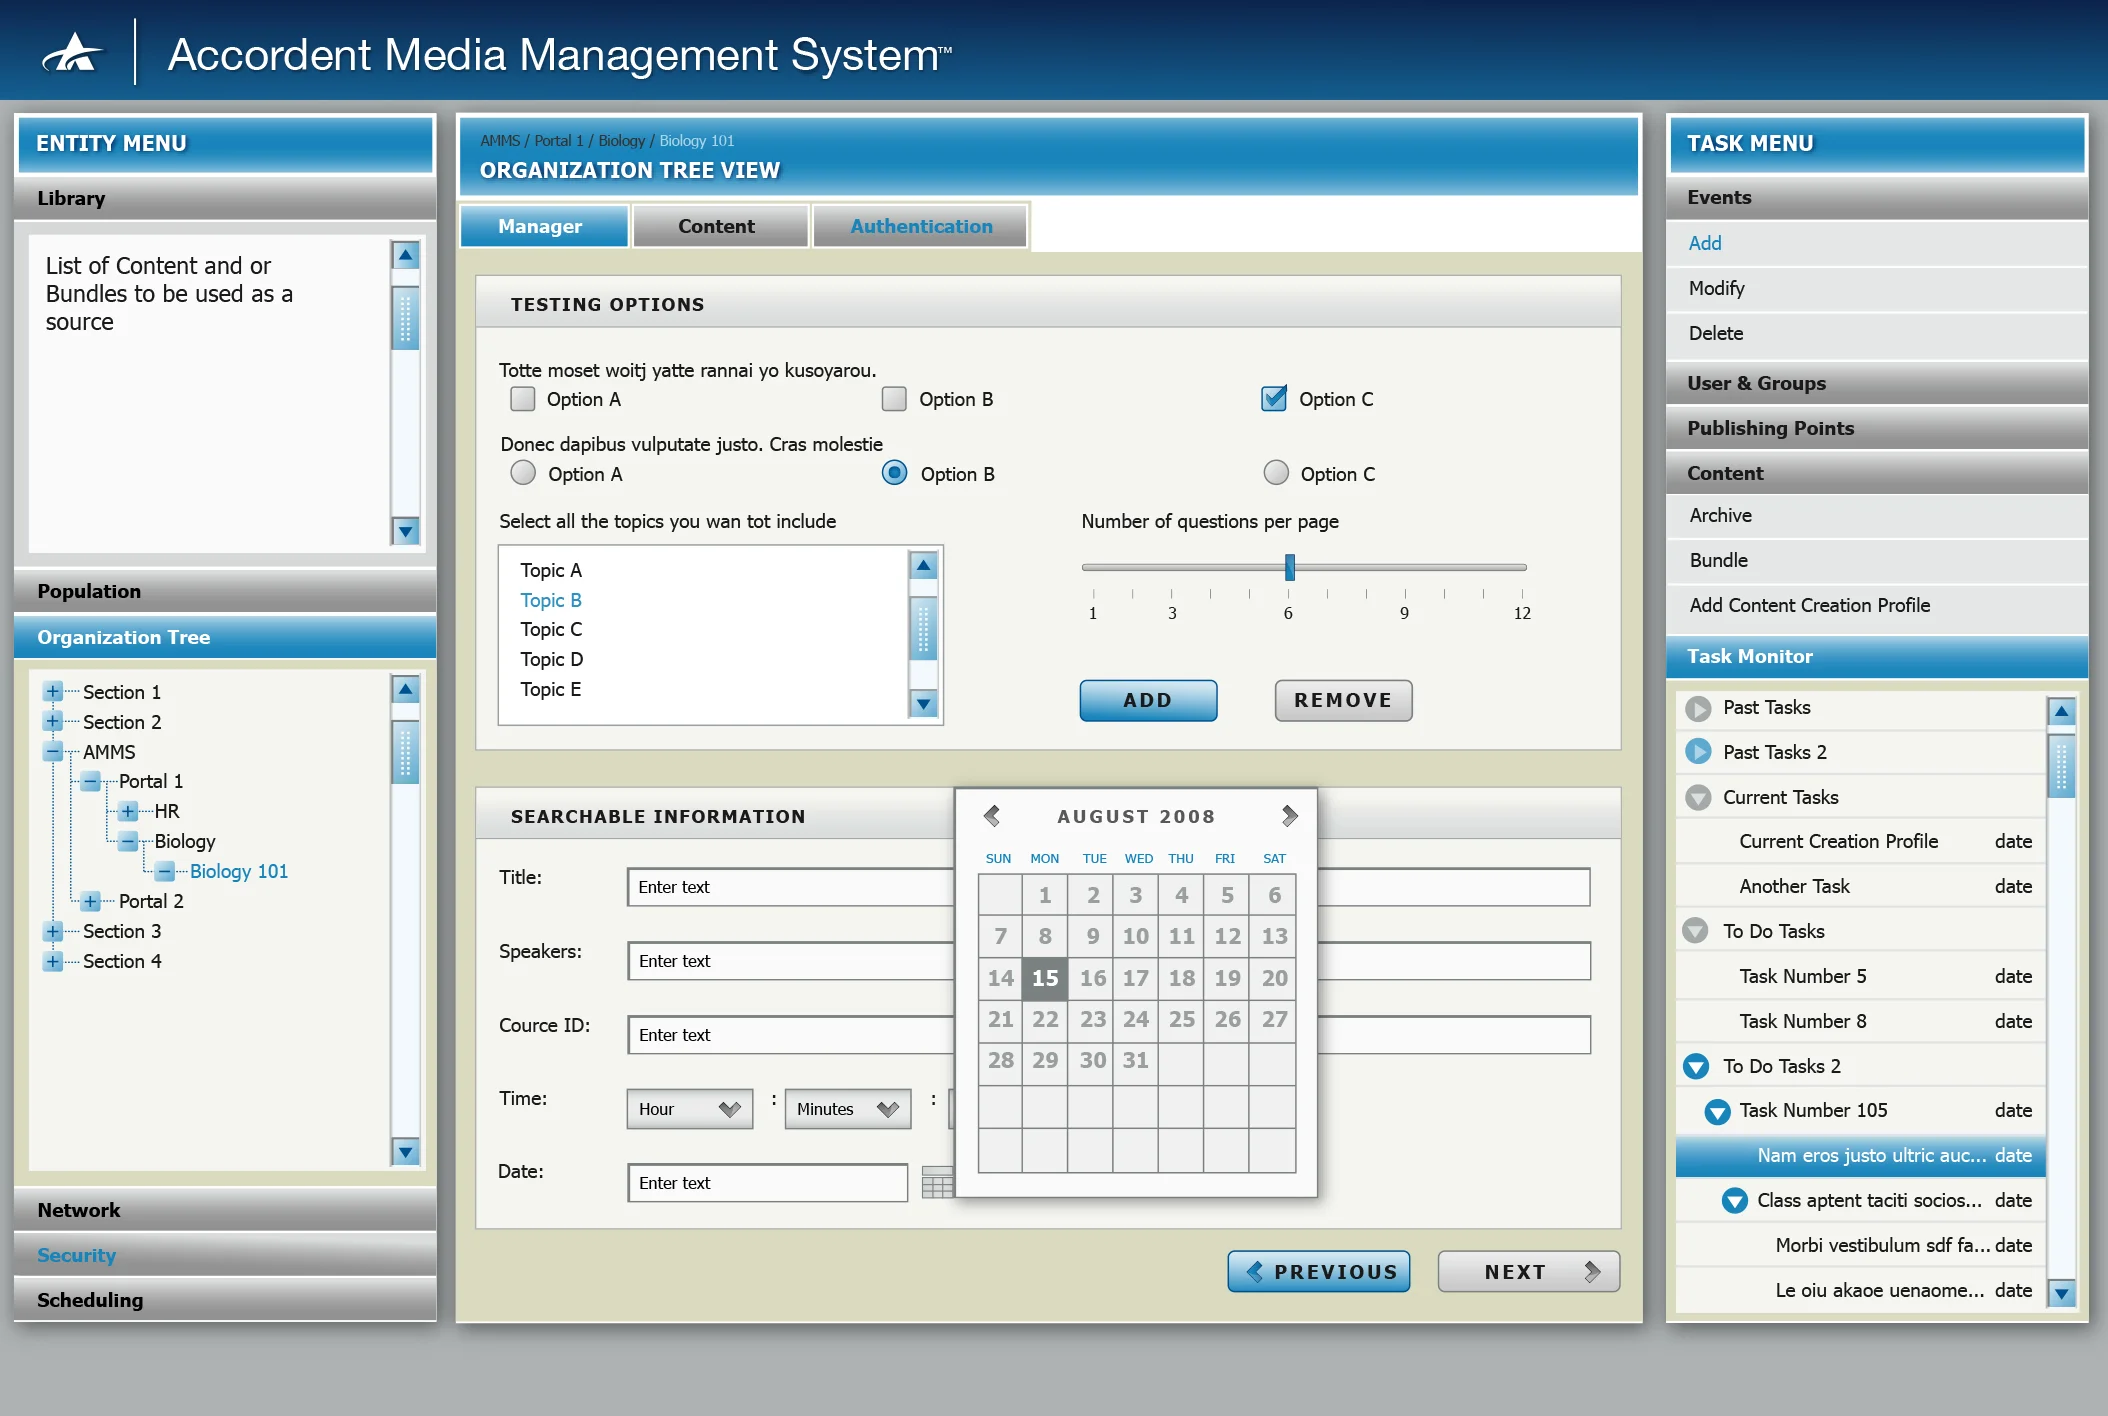
Task: Click the PREVIOUS button
Action: pyautogui.click(x=1319, y=1271)
